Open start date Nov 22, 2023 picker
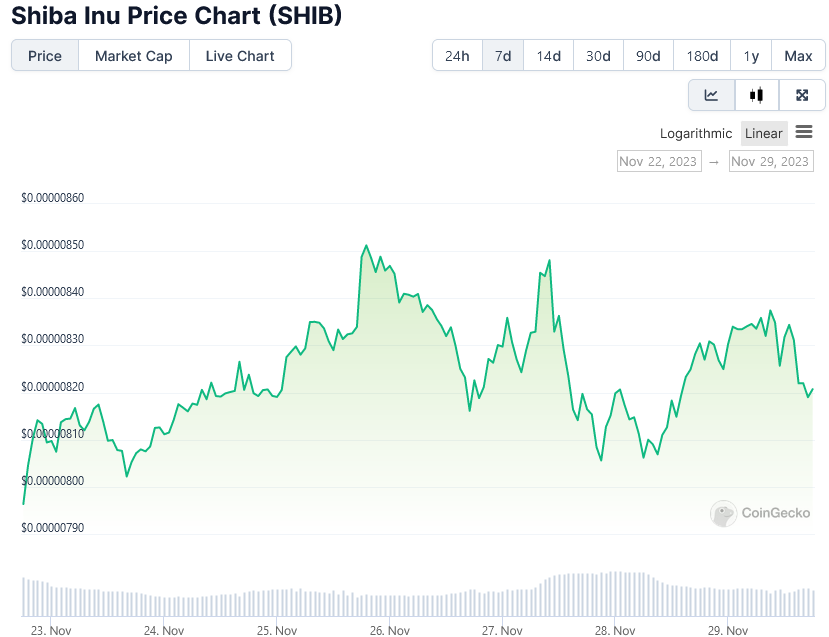The image size is (829, 637). coord(659,161)
